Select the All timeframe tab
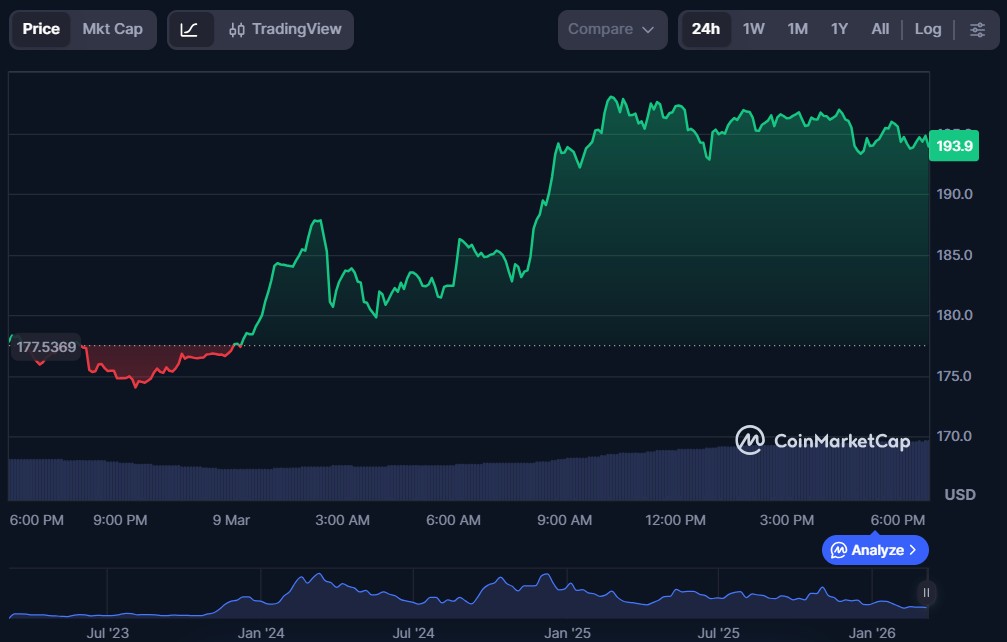Screen dimensions: 1007x642 [879, 29]
